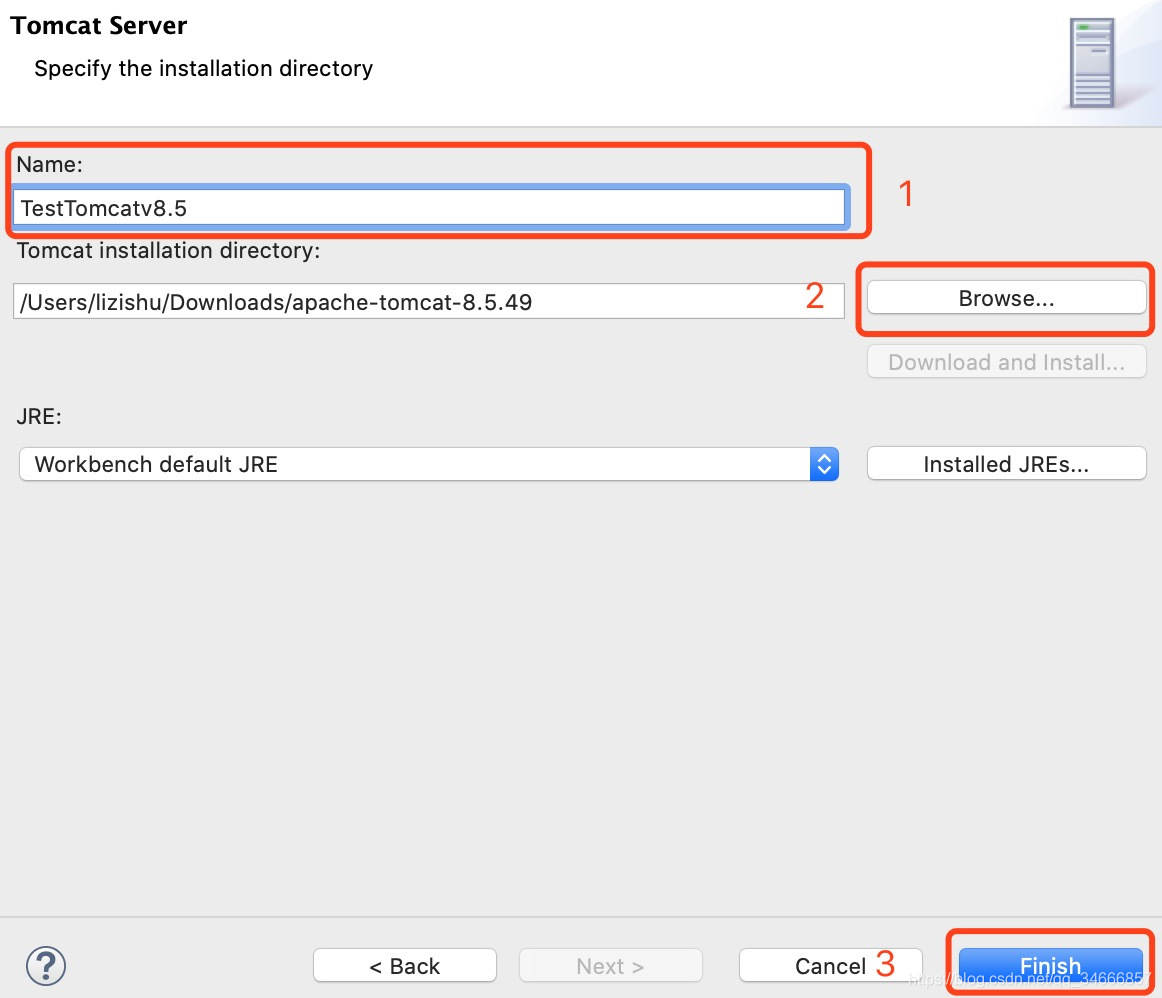This screenshot has width=1162, height=998.
Task: Finish the server setup
Action: pos(1050,965)
